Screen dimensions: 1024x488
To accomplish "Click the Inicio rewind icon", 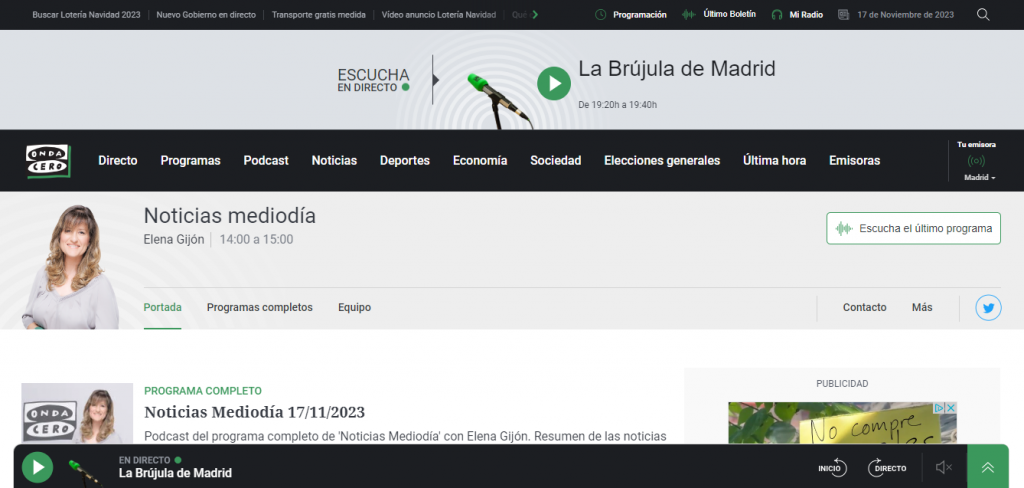I will pyautogui.click(x=832, y=467).
